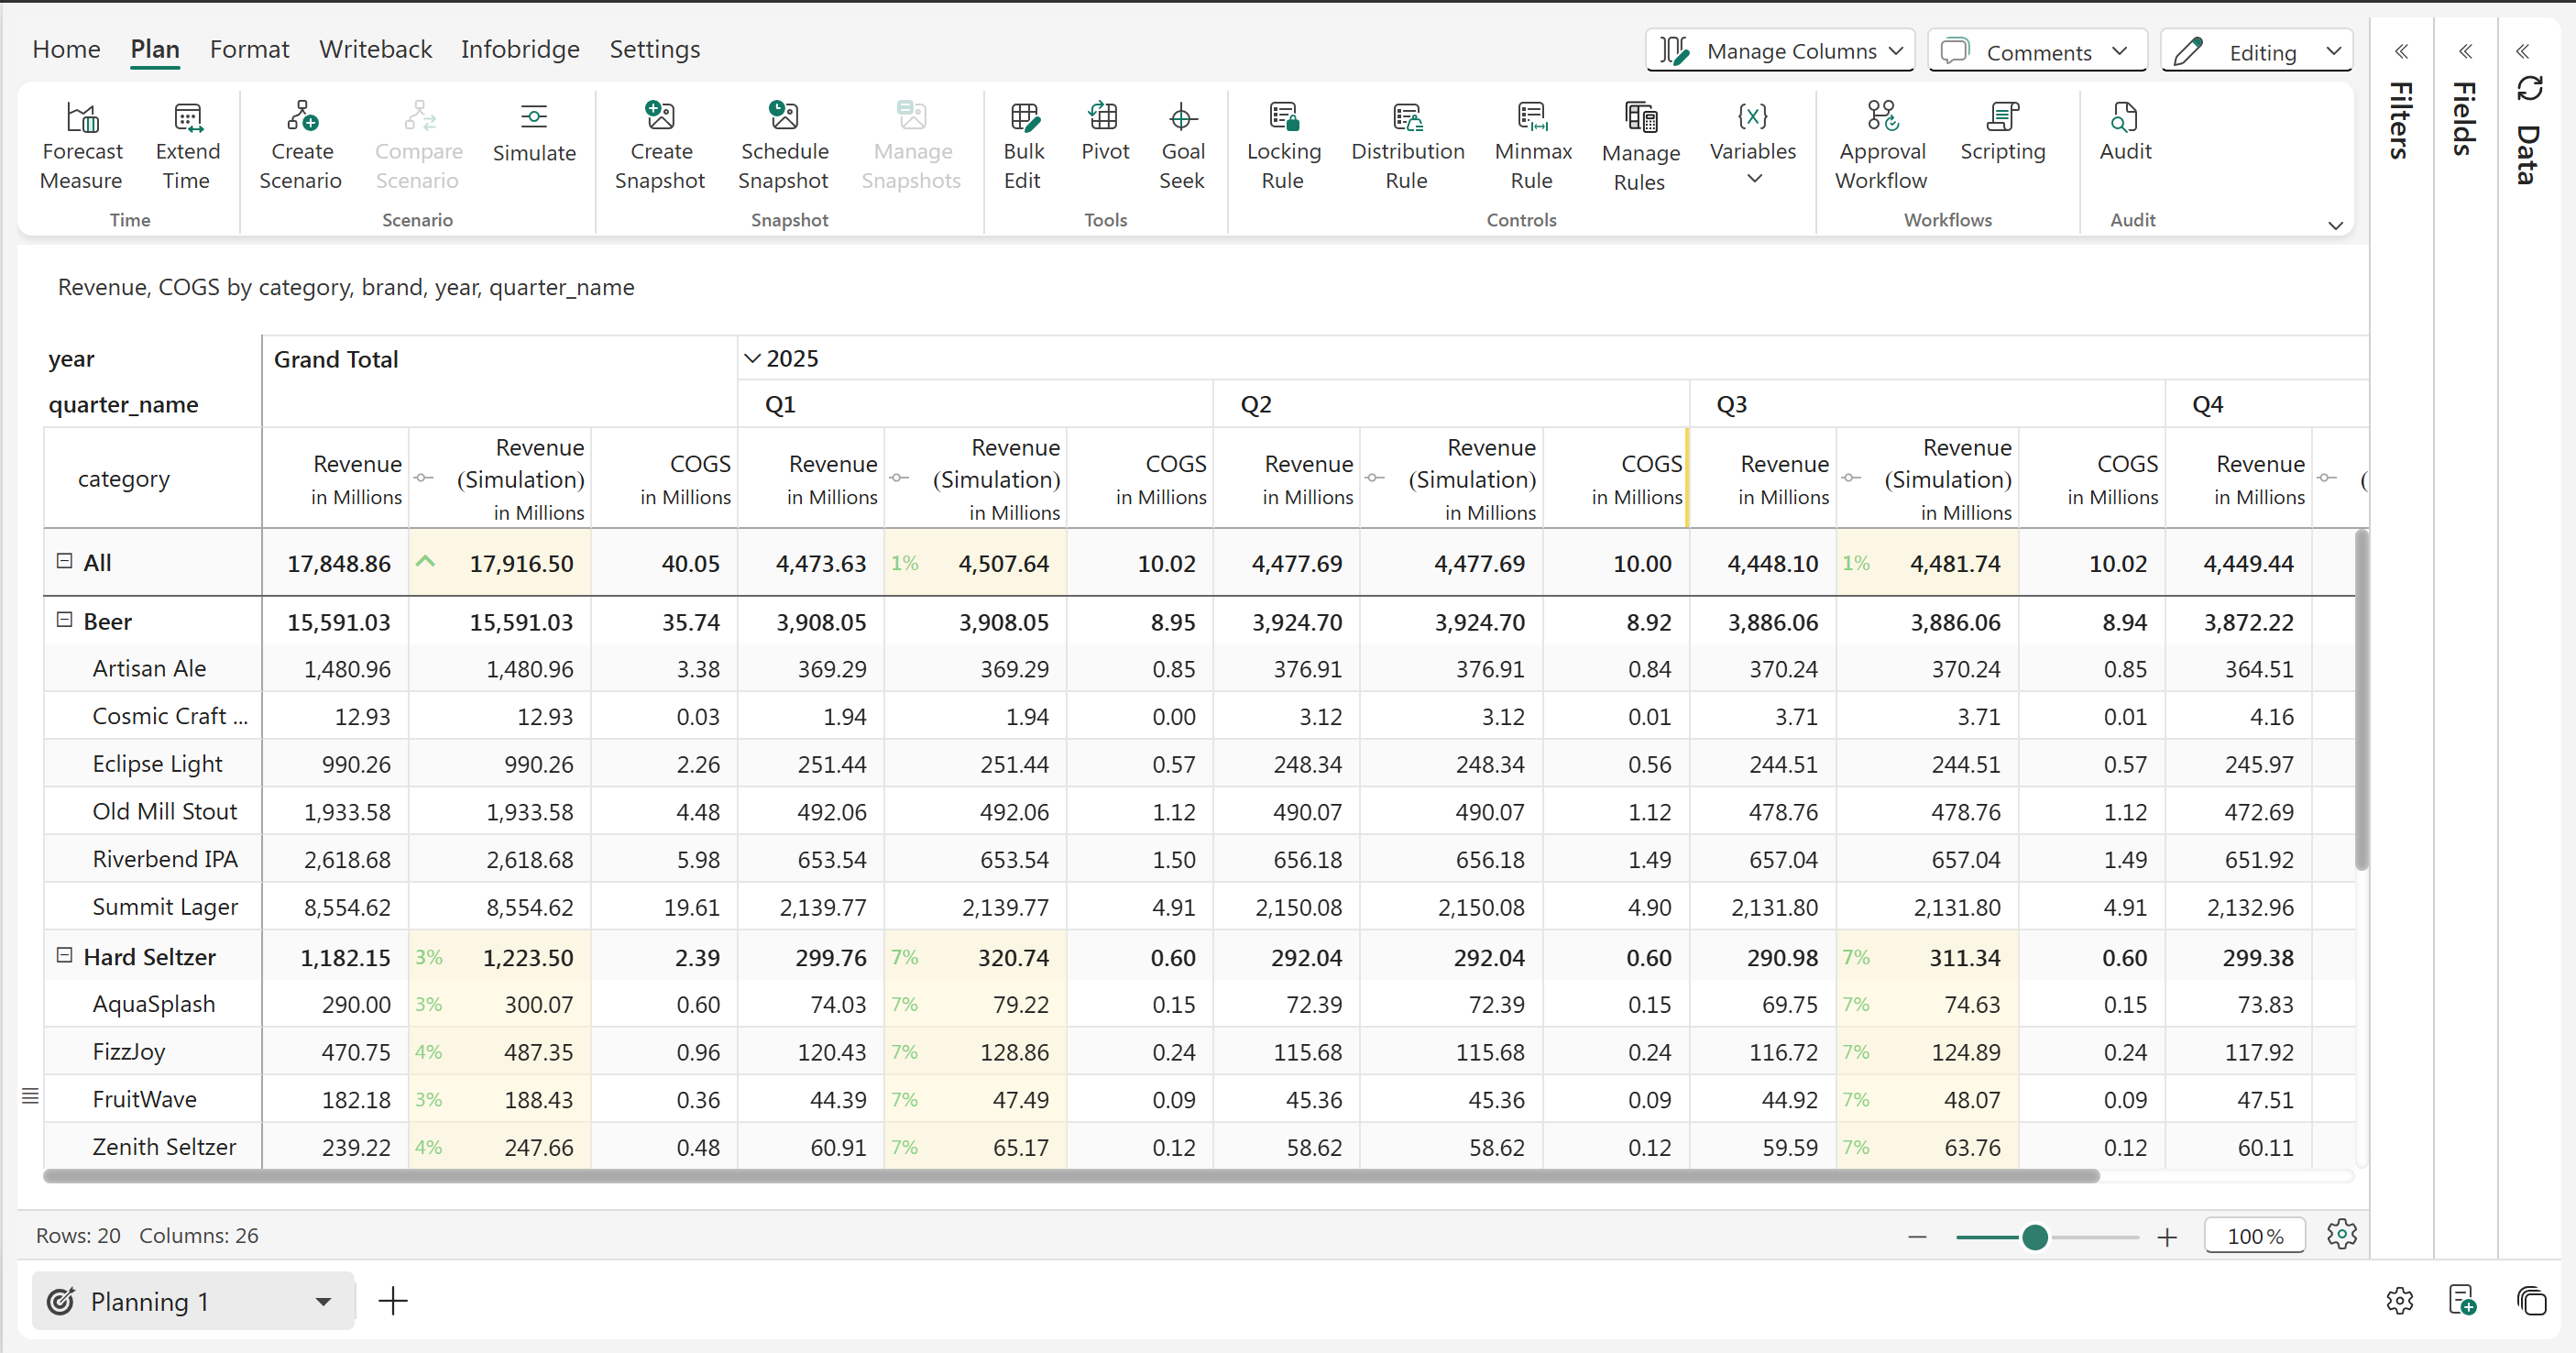Open the Locking Rule control
2576x1353 pixels.
click(1283, 118)
